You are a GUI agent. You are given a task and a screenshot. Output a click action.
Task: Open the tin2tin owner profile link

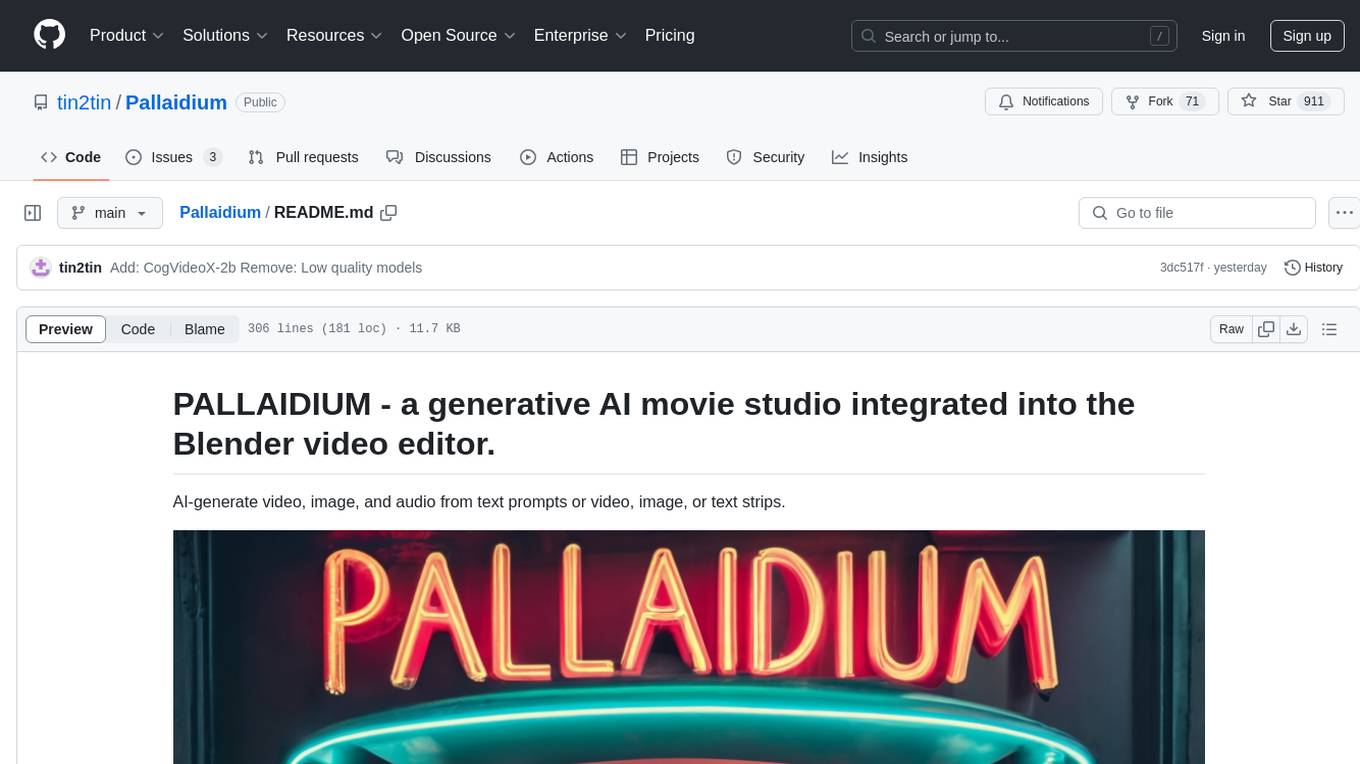pos(84,102)
